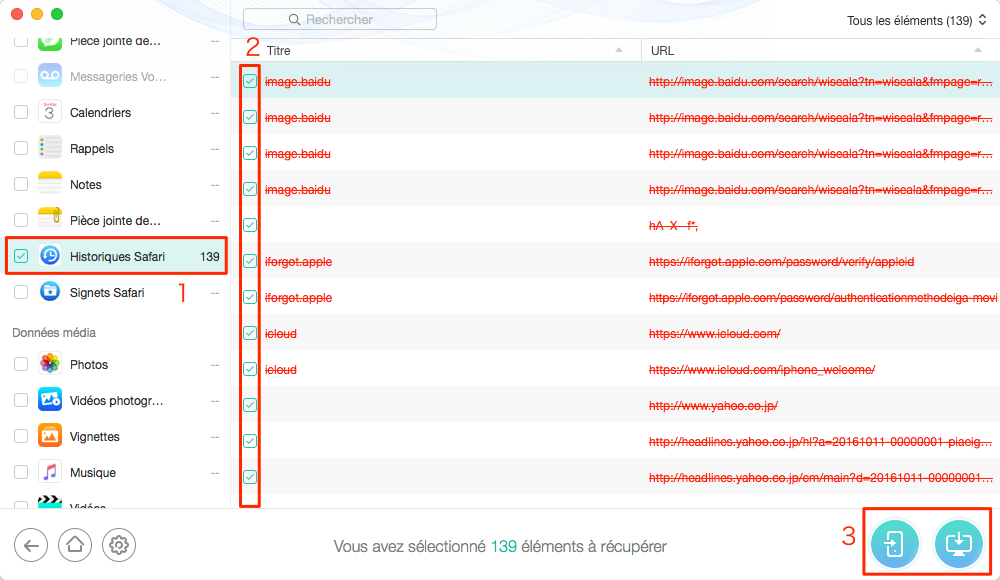1000x580 pixels.
Task: Click the magnifier icon in search box
Action: (x=294, y=20)
